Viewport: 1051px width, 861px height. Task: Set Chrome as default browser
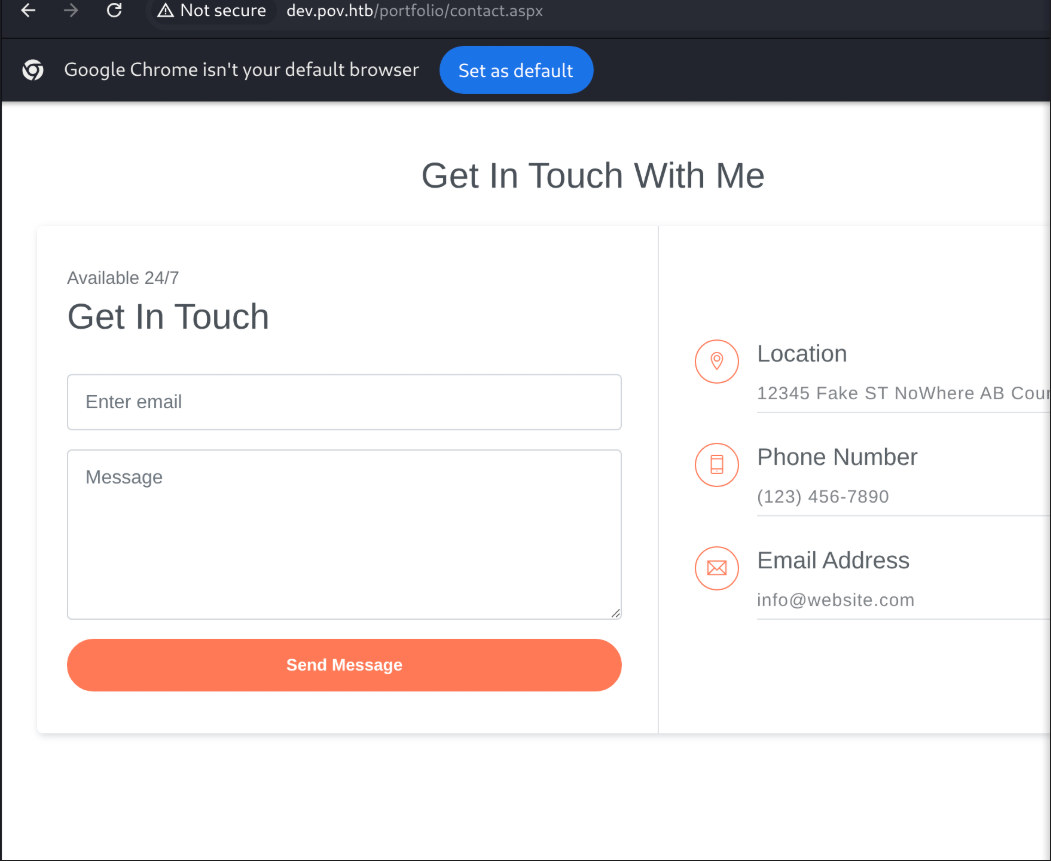click(516, 70)
